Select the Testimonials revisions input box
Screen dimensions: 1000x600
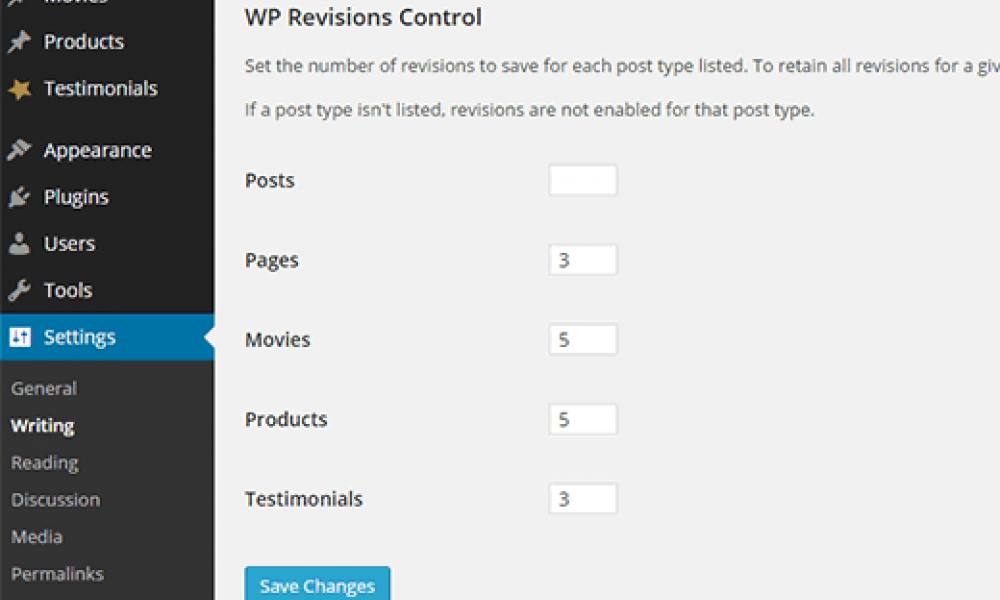583,499
